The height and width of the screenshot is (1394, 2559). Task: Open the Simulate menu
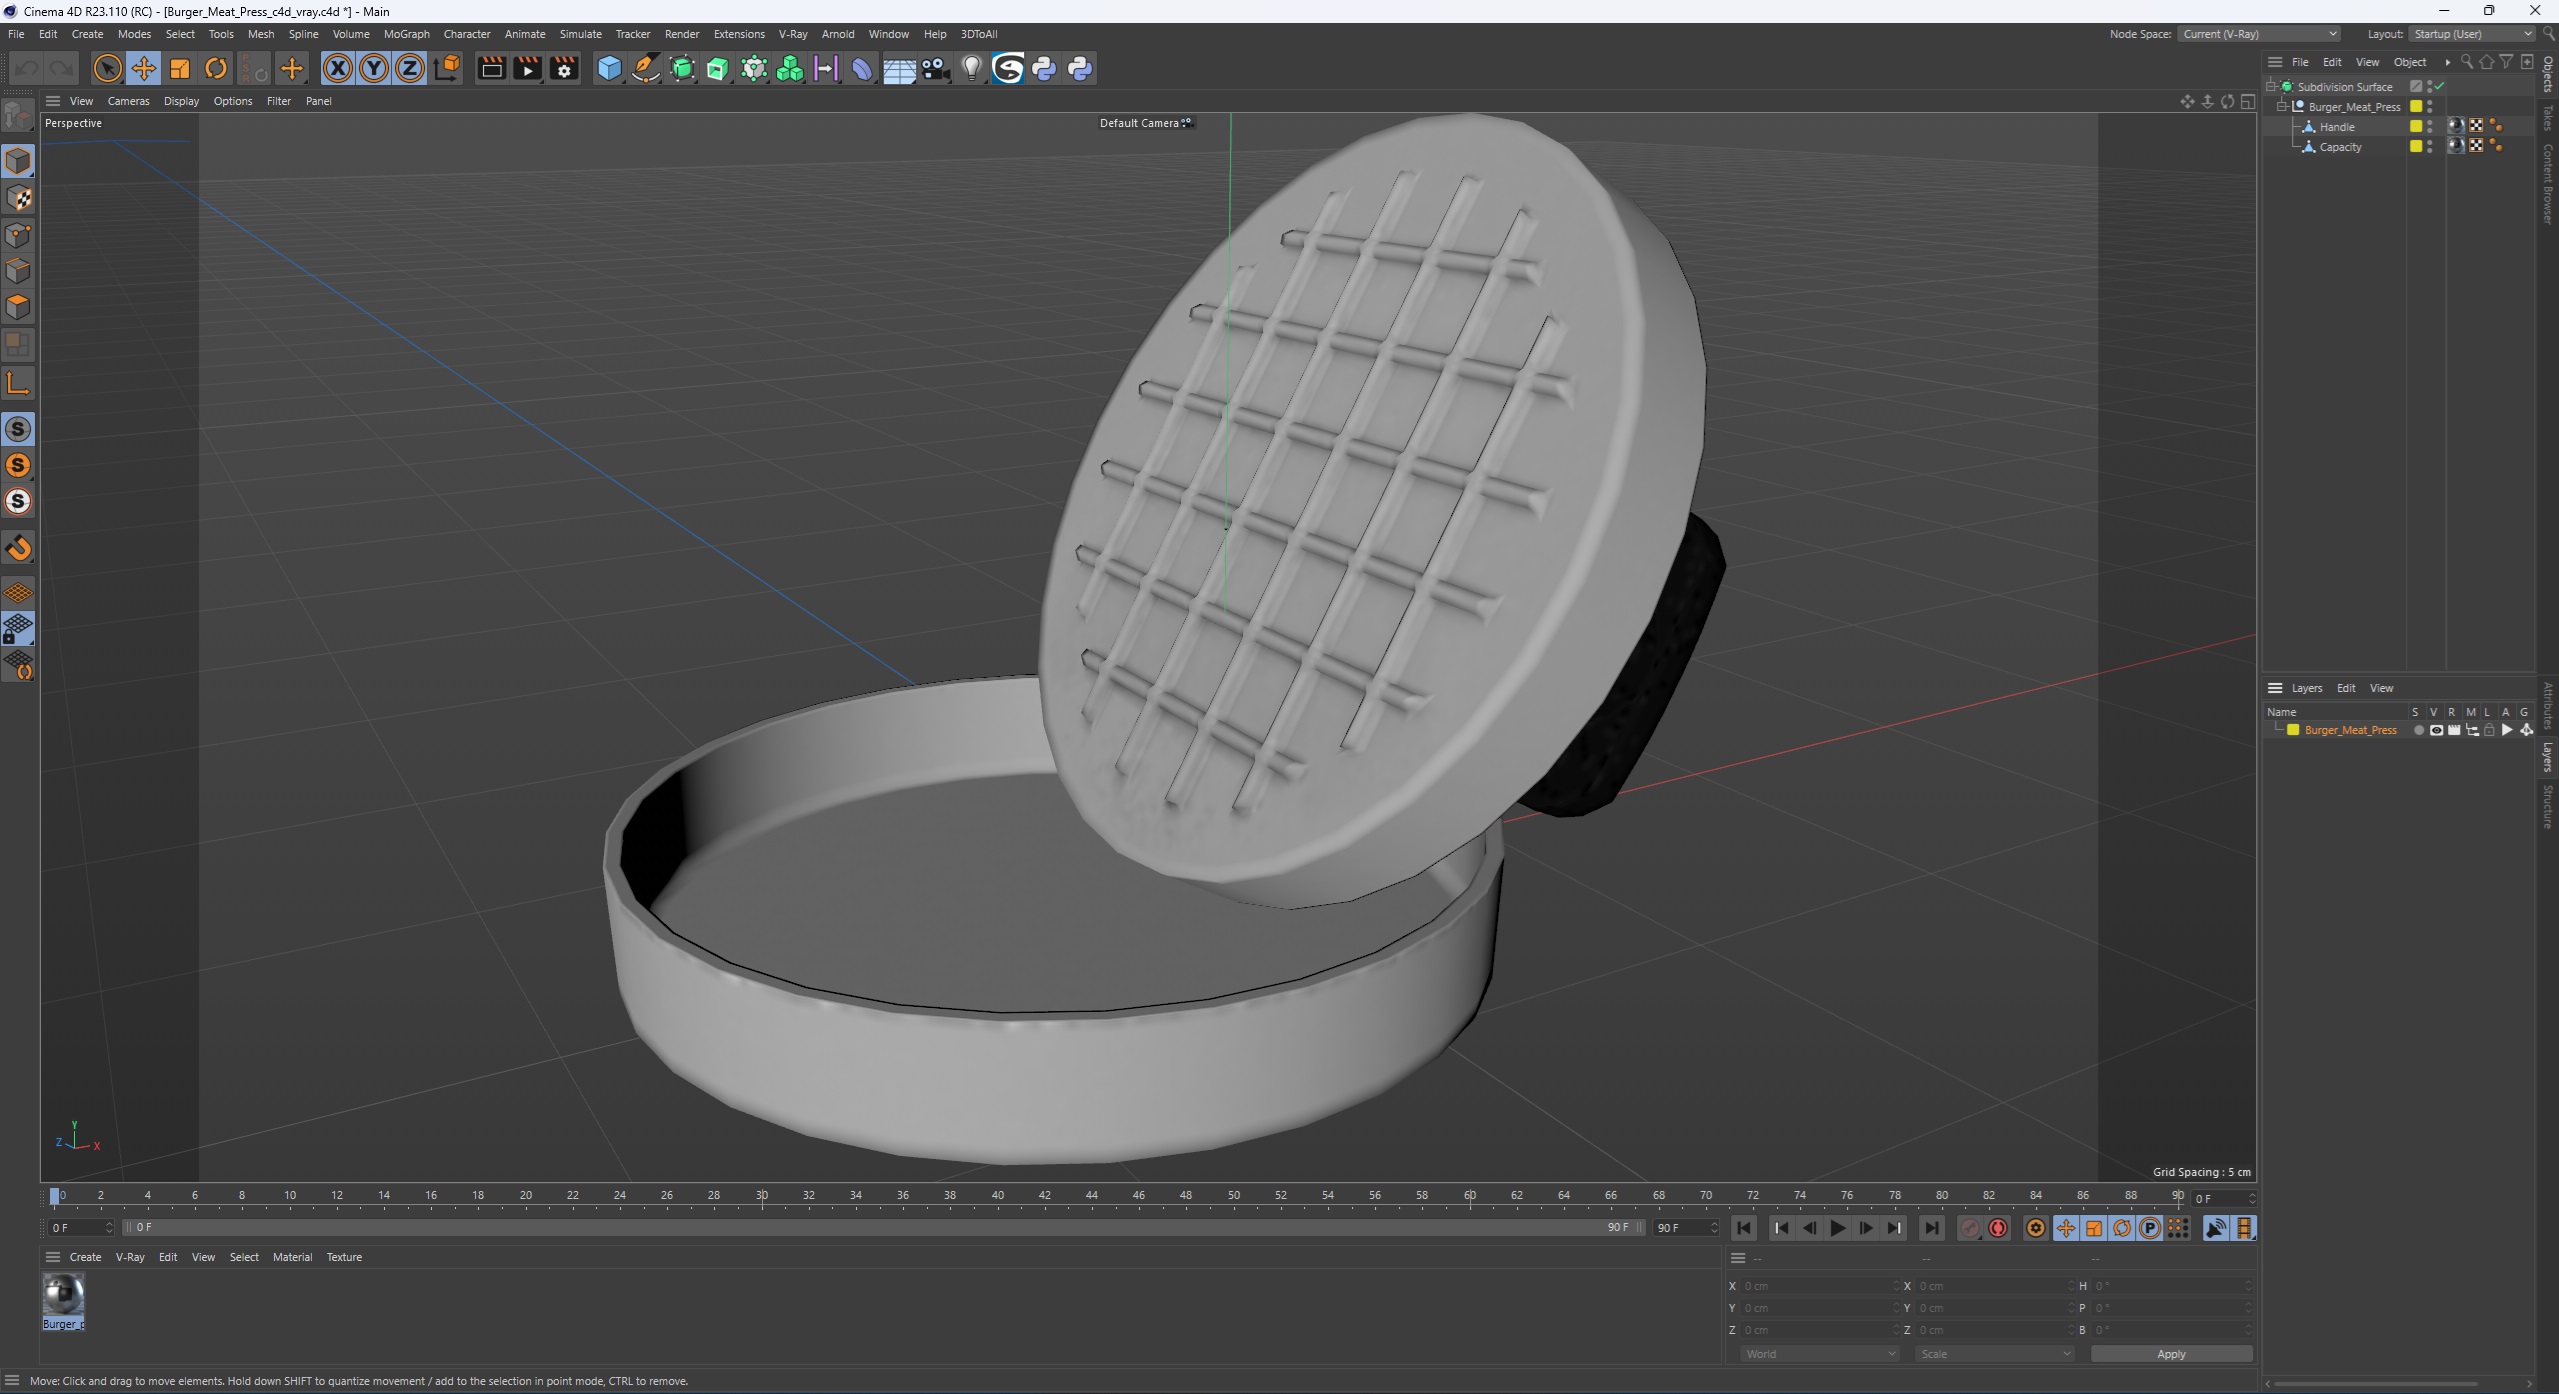(x=580, y=34)
